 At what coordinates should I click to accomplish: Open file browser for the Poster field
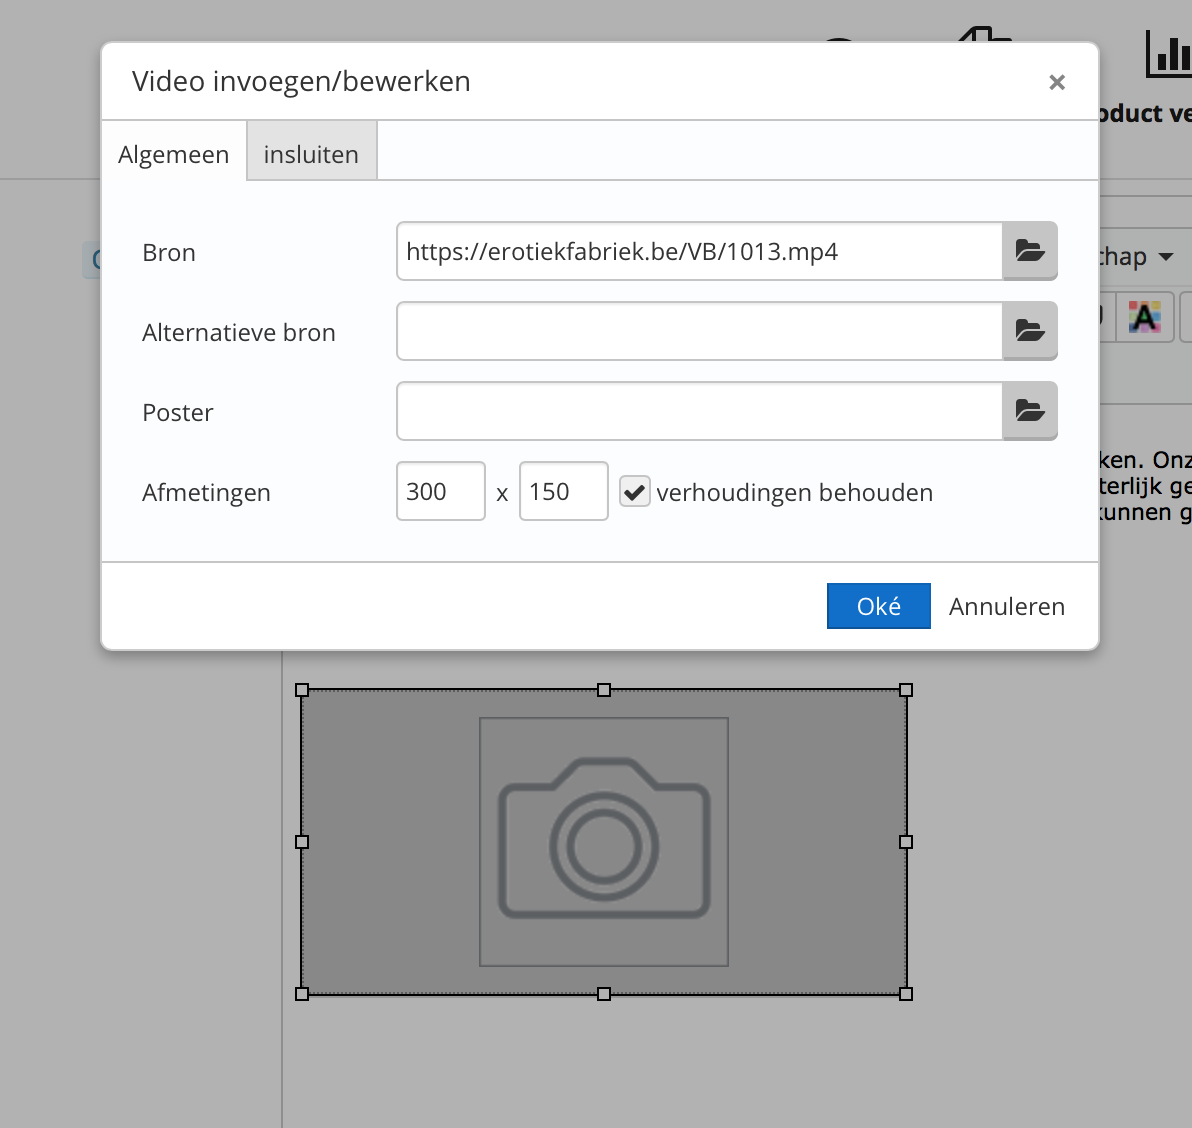(x=1029, y=411)
